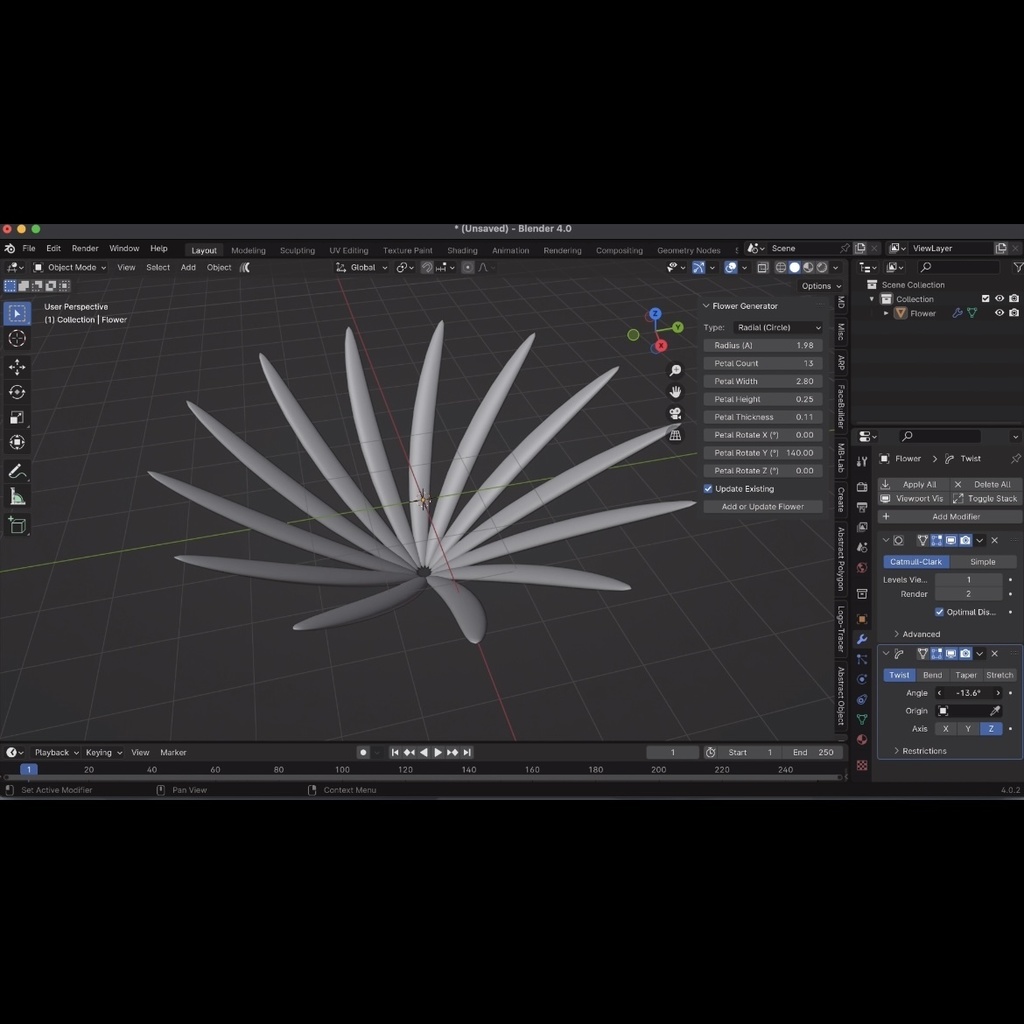The height and width of the screenshot is (1024, 1024).
Task: Toggle Optimal Display on the Subdivision modifier
Action: coord(937,612)
